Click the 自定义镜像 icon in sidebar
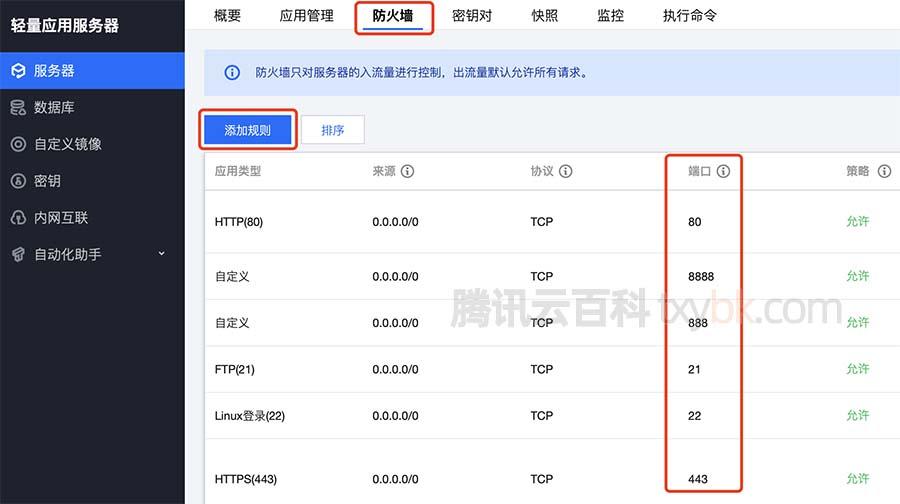Viewport: 900px width, 504px height. (18, 144)
